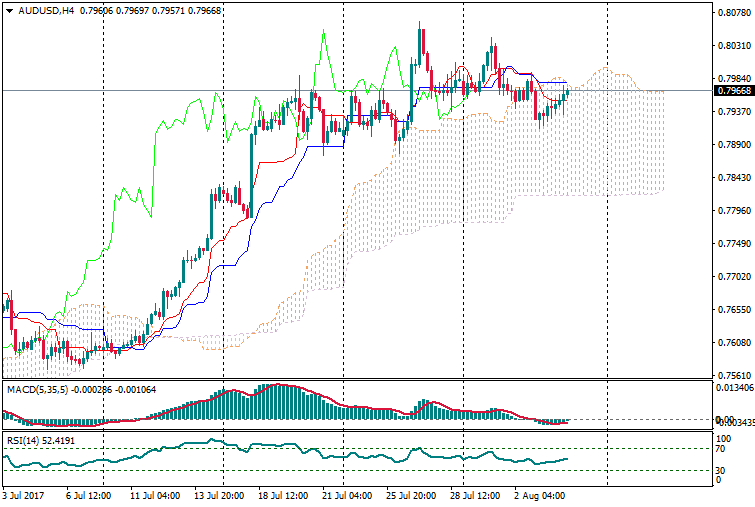Select the 6 Jul 12:00 time label
The image size is (755, 507).
click(x=87, y=495)
